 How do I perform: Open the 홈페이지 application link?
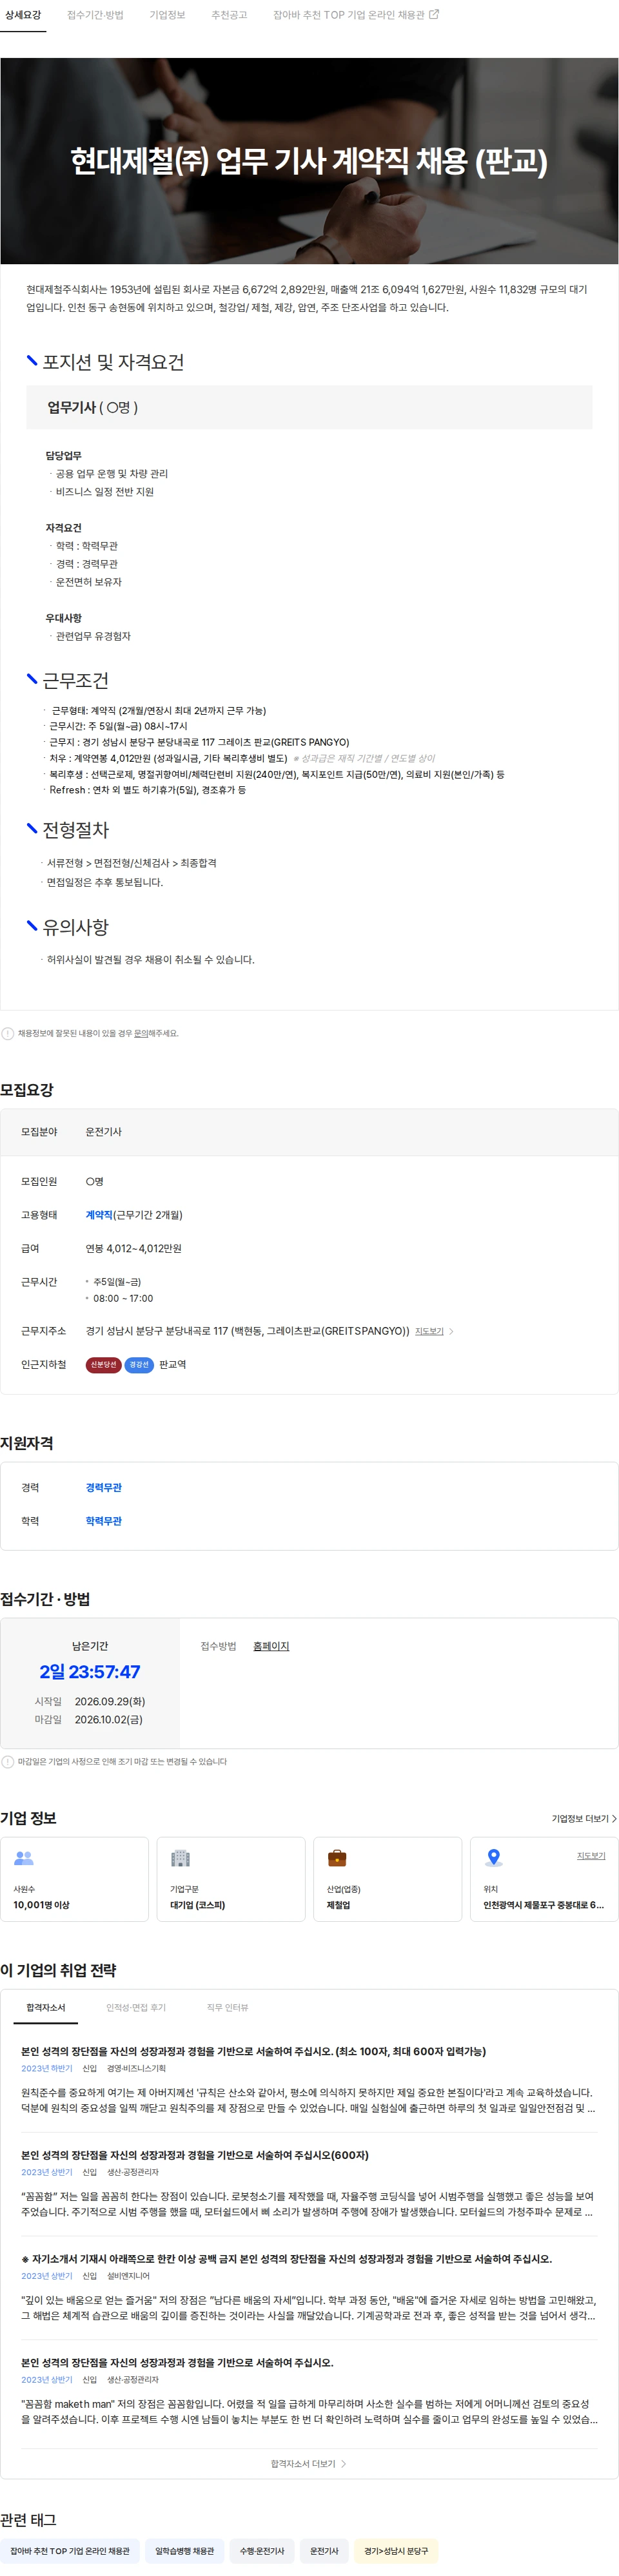click(x=271, y=1646)
